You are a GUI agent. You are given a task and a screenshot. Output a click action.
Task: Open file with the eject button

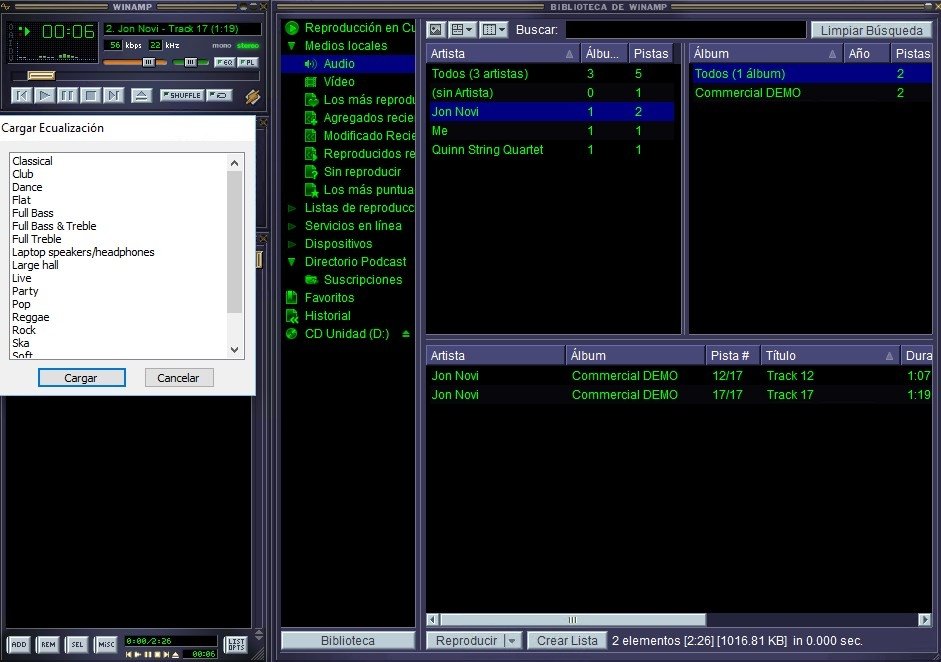click(141, 95)
